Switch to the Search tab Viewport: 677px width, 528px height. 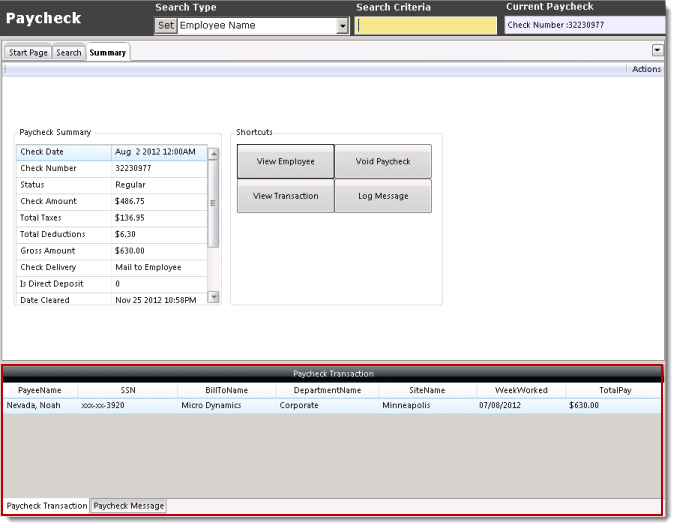(69, 53)
